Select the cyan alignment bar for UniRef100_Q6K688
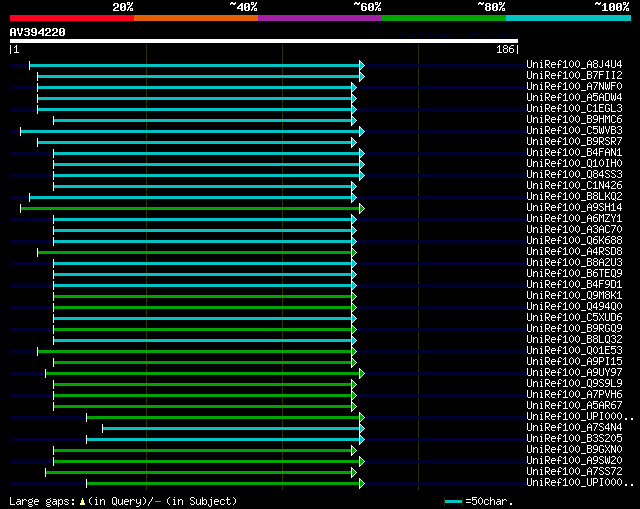640x509 pixels. [202, 242]
